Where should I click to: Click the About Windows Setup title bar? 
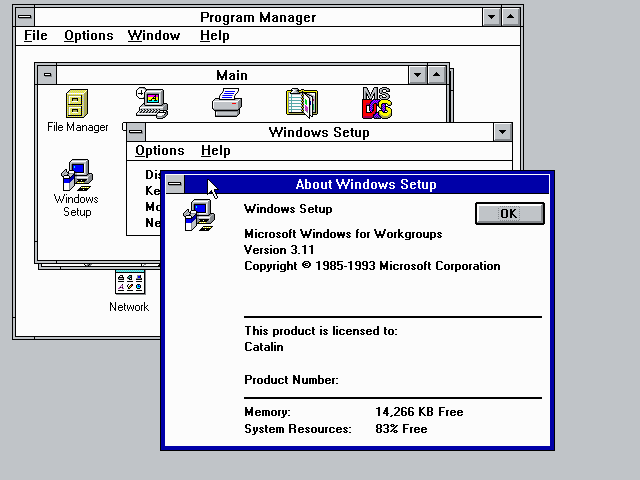[367, 184]
